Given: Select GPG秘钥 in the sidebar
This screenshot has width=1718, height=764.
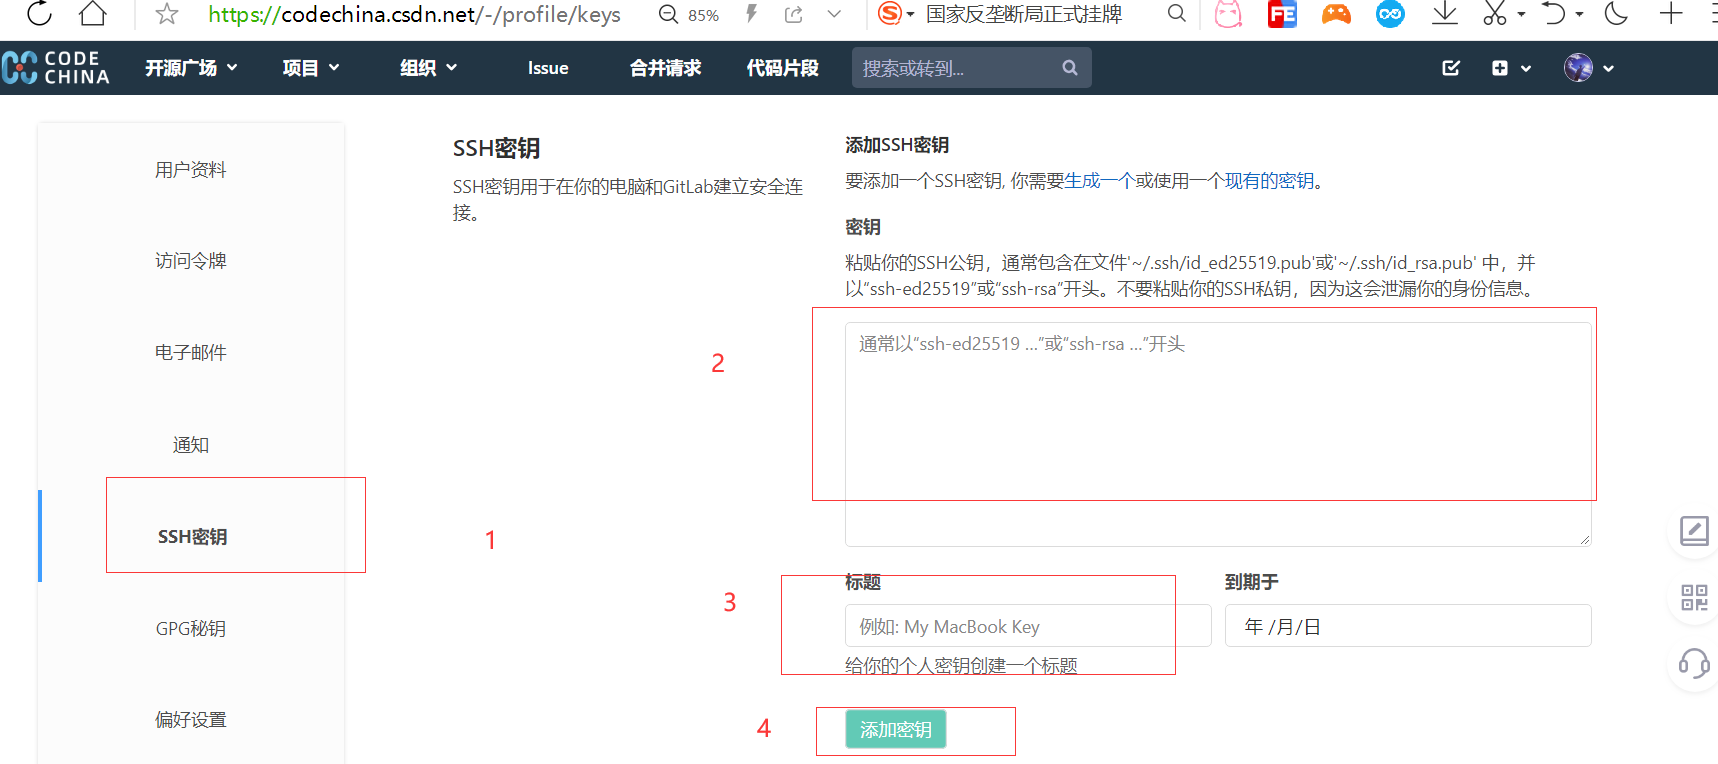Looking at the screenshot, I should point(190,629).
